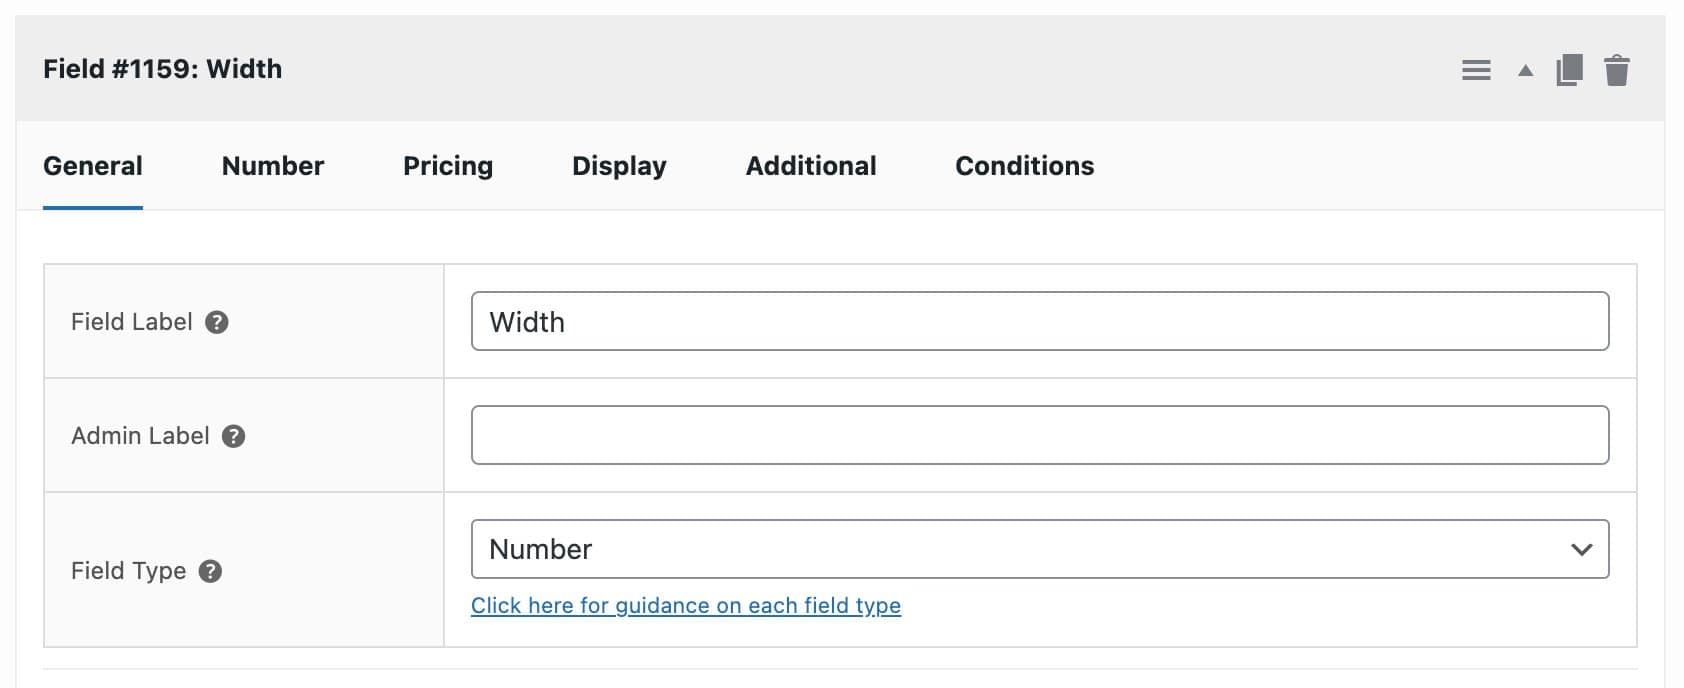Click the Field Type help icon

click(210, 571)
